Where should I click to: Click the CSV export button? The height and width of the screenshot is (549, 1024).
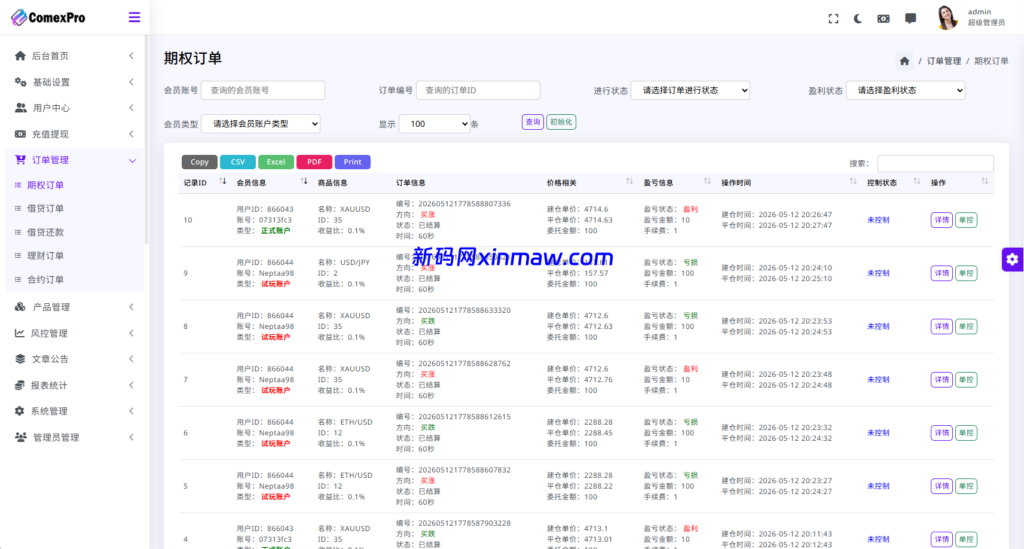238,162
